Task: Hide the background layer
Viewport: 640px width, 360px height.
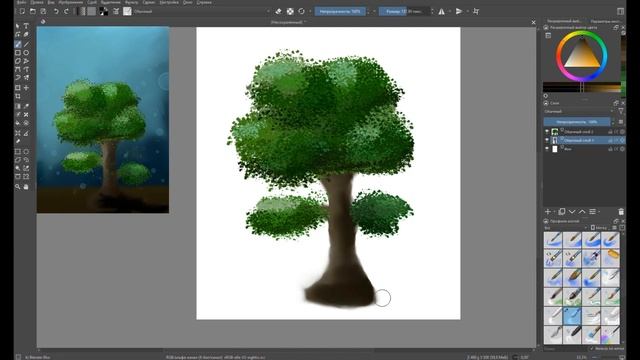Action: 547,149
